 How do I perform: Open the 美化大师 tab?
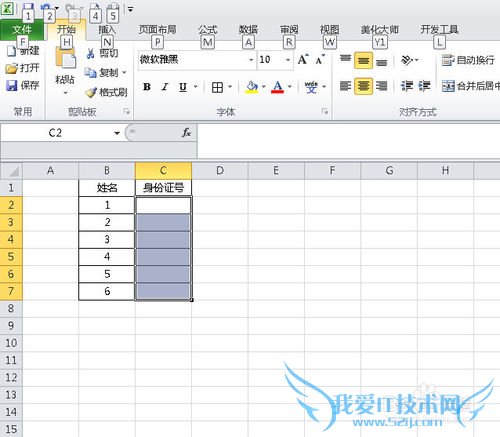(x=380, y=30)
